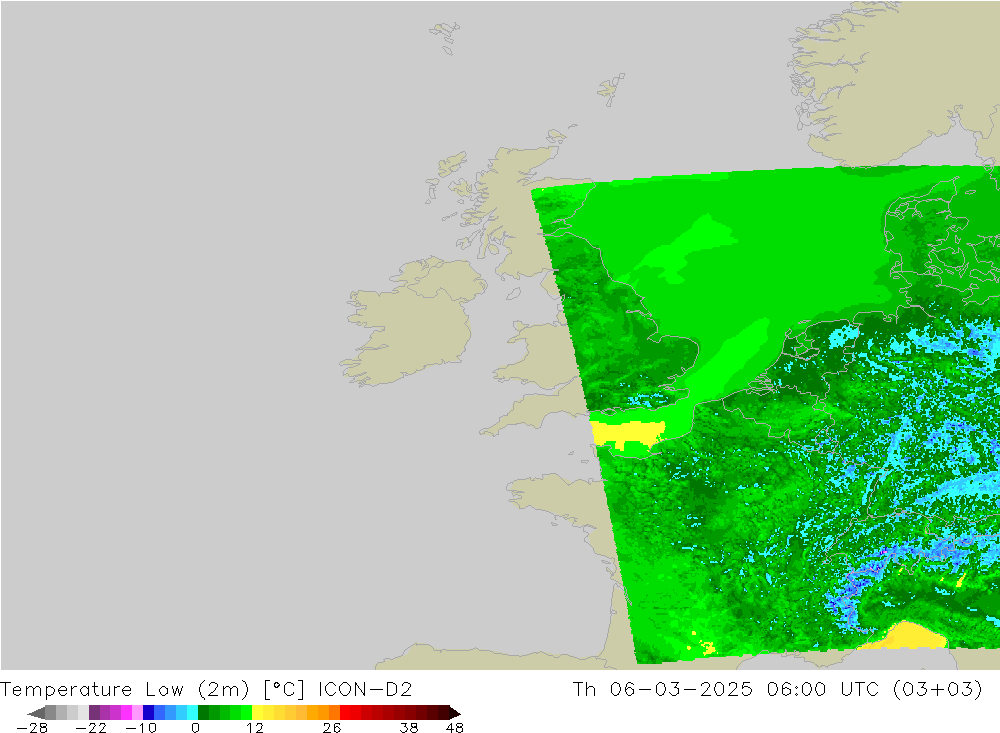Click the yellow patch on the Mediterranean coast

point(906,637)
